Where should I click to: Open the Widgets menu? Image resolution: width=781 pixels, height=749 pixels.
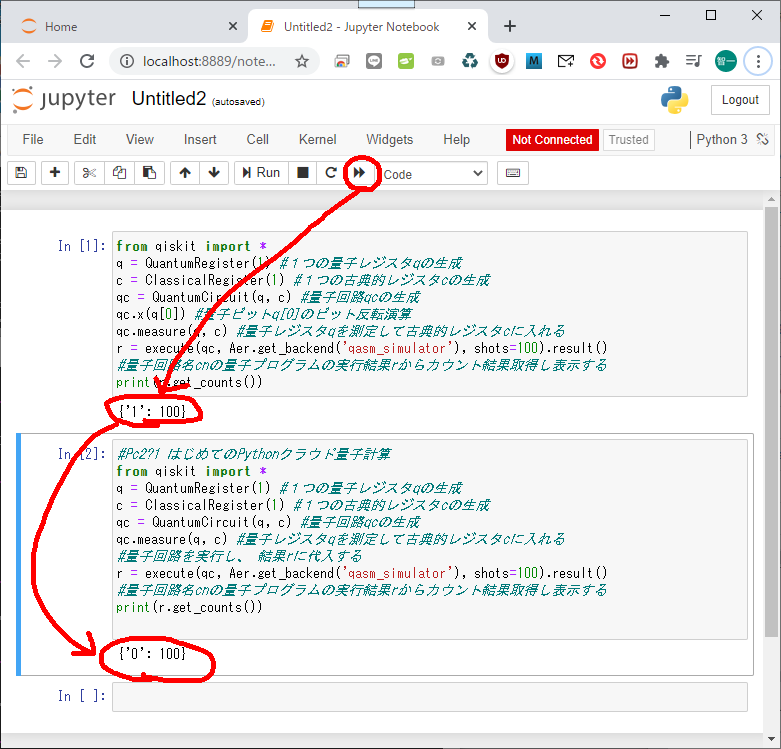[389, 140]
